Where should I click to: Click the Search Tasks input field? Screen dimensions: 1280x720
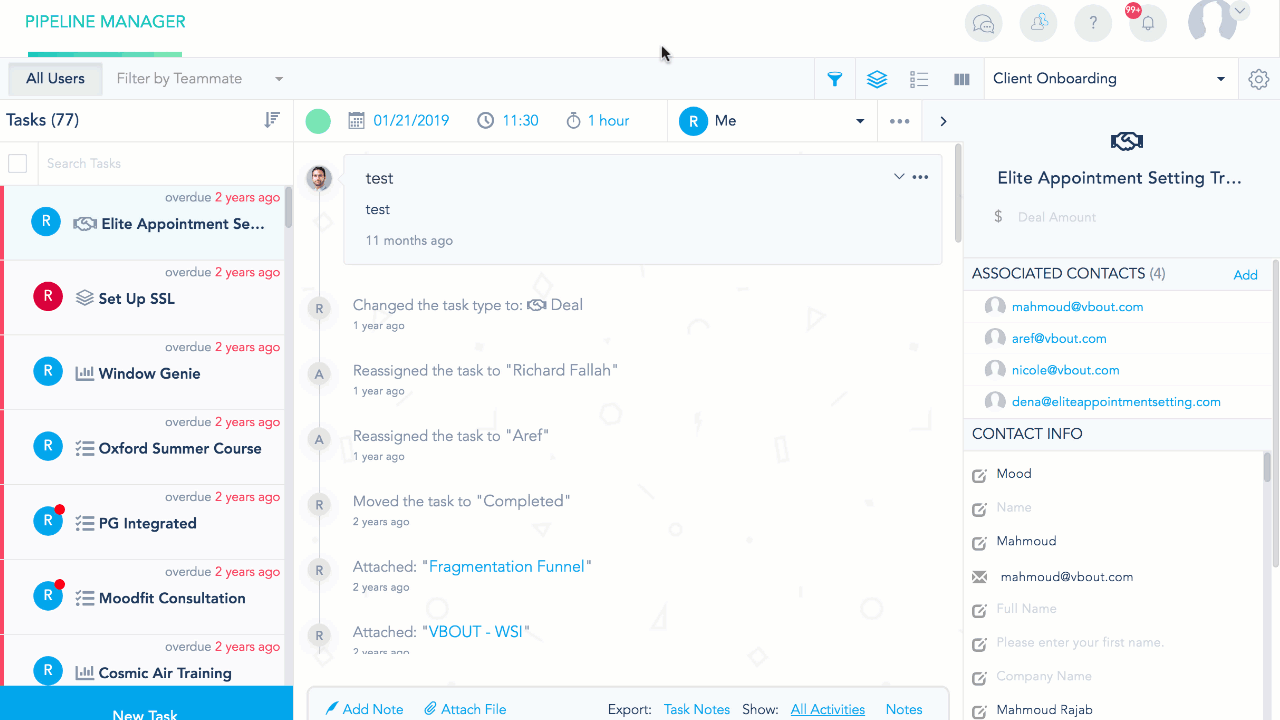pos(165,163)
